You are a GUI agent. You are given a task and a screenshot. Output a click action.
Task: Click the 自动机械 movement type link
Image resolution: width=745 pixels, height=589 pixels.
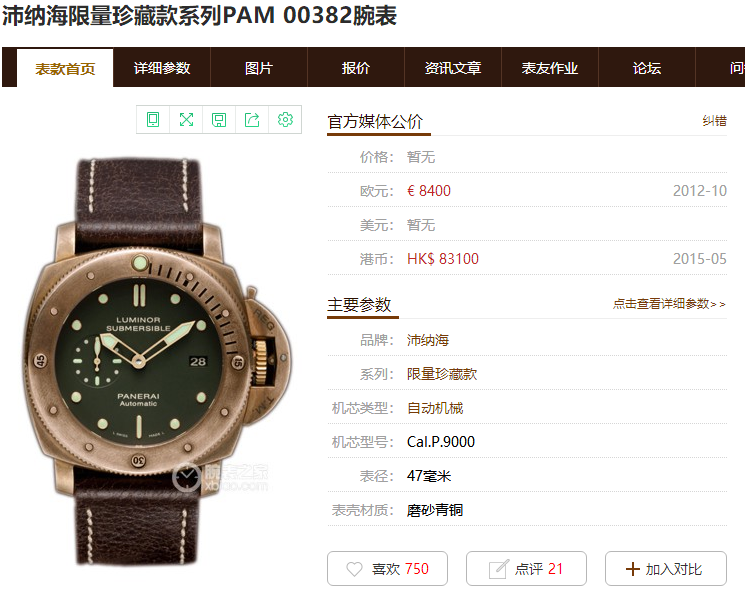(x=435, y=408)
